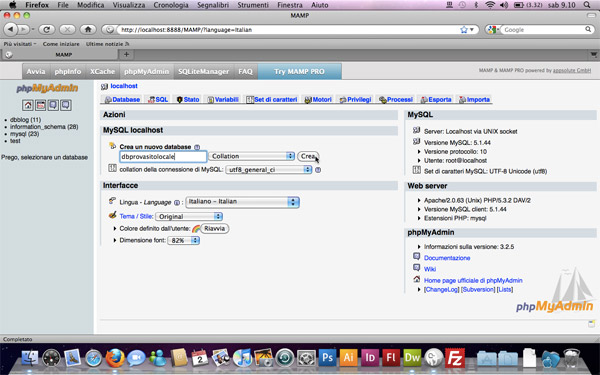Open the Collation dropdown
The width and height of the screenshot is (600, 375).
(252, 156)
